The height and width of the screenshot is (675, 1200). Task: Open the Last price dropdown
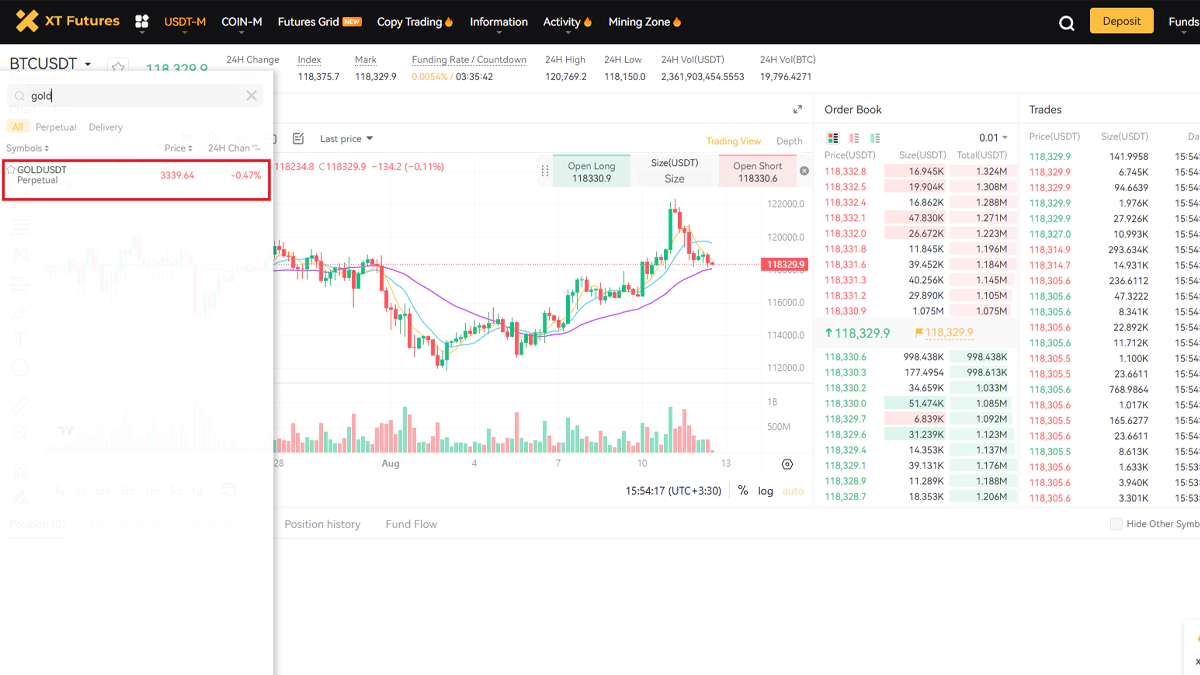tap(346, 139)
